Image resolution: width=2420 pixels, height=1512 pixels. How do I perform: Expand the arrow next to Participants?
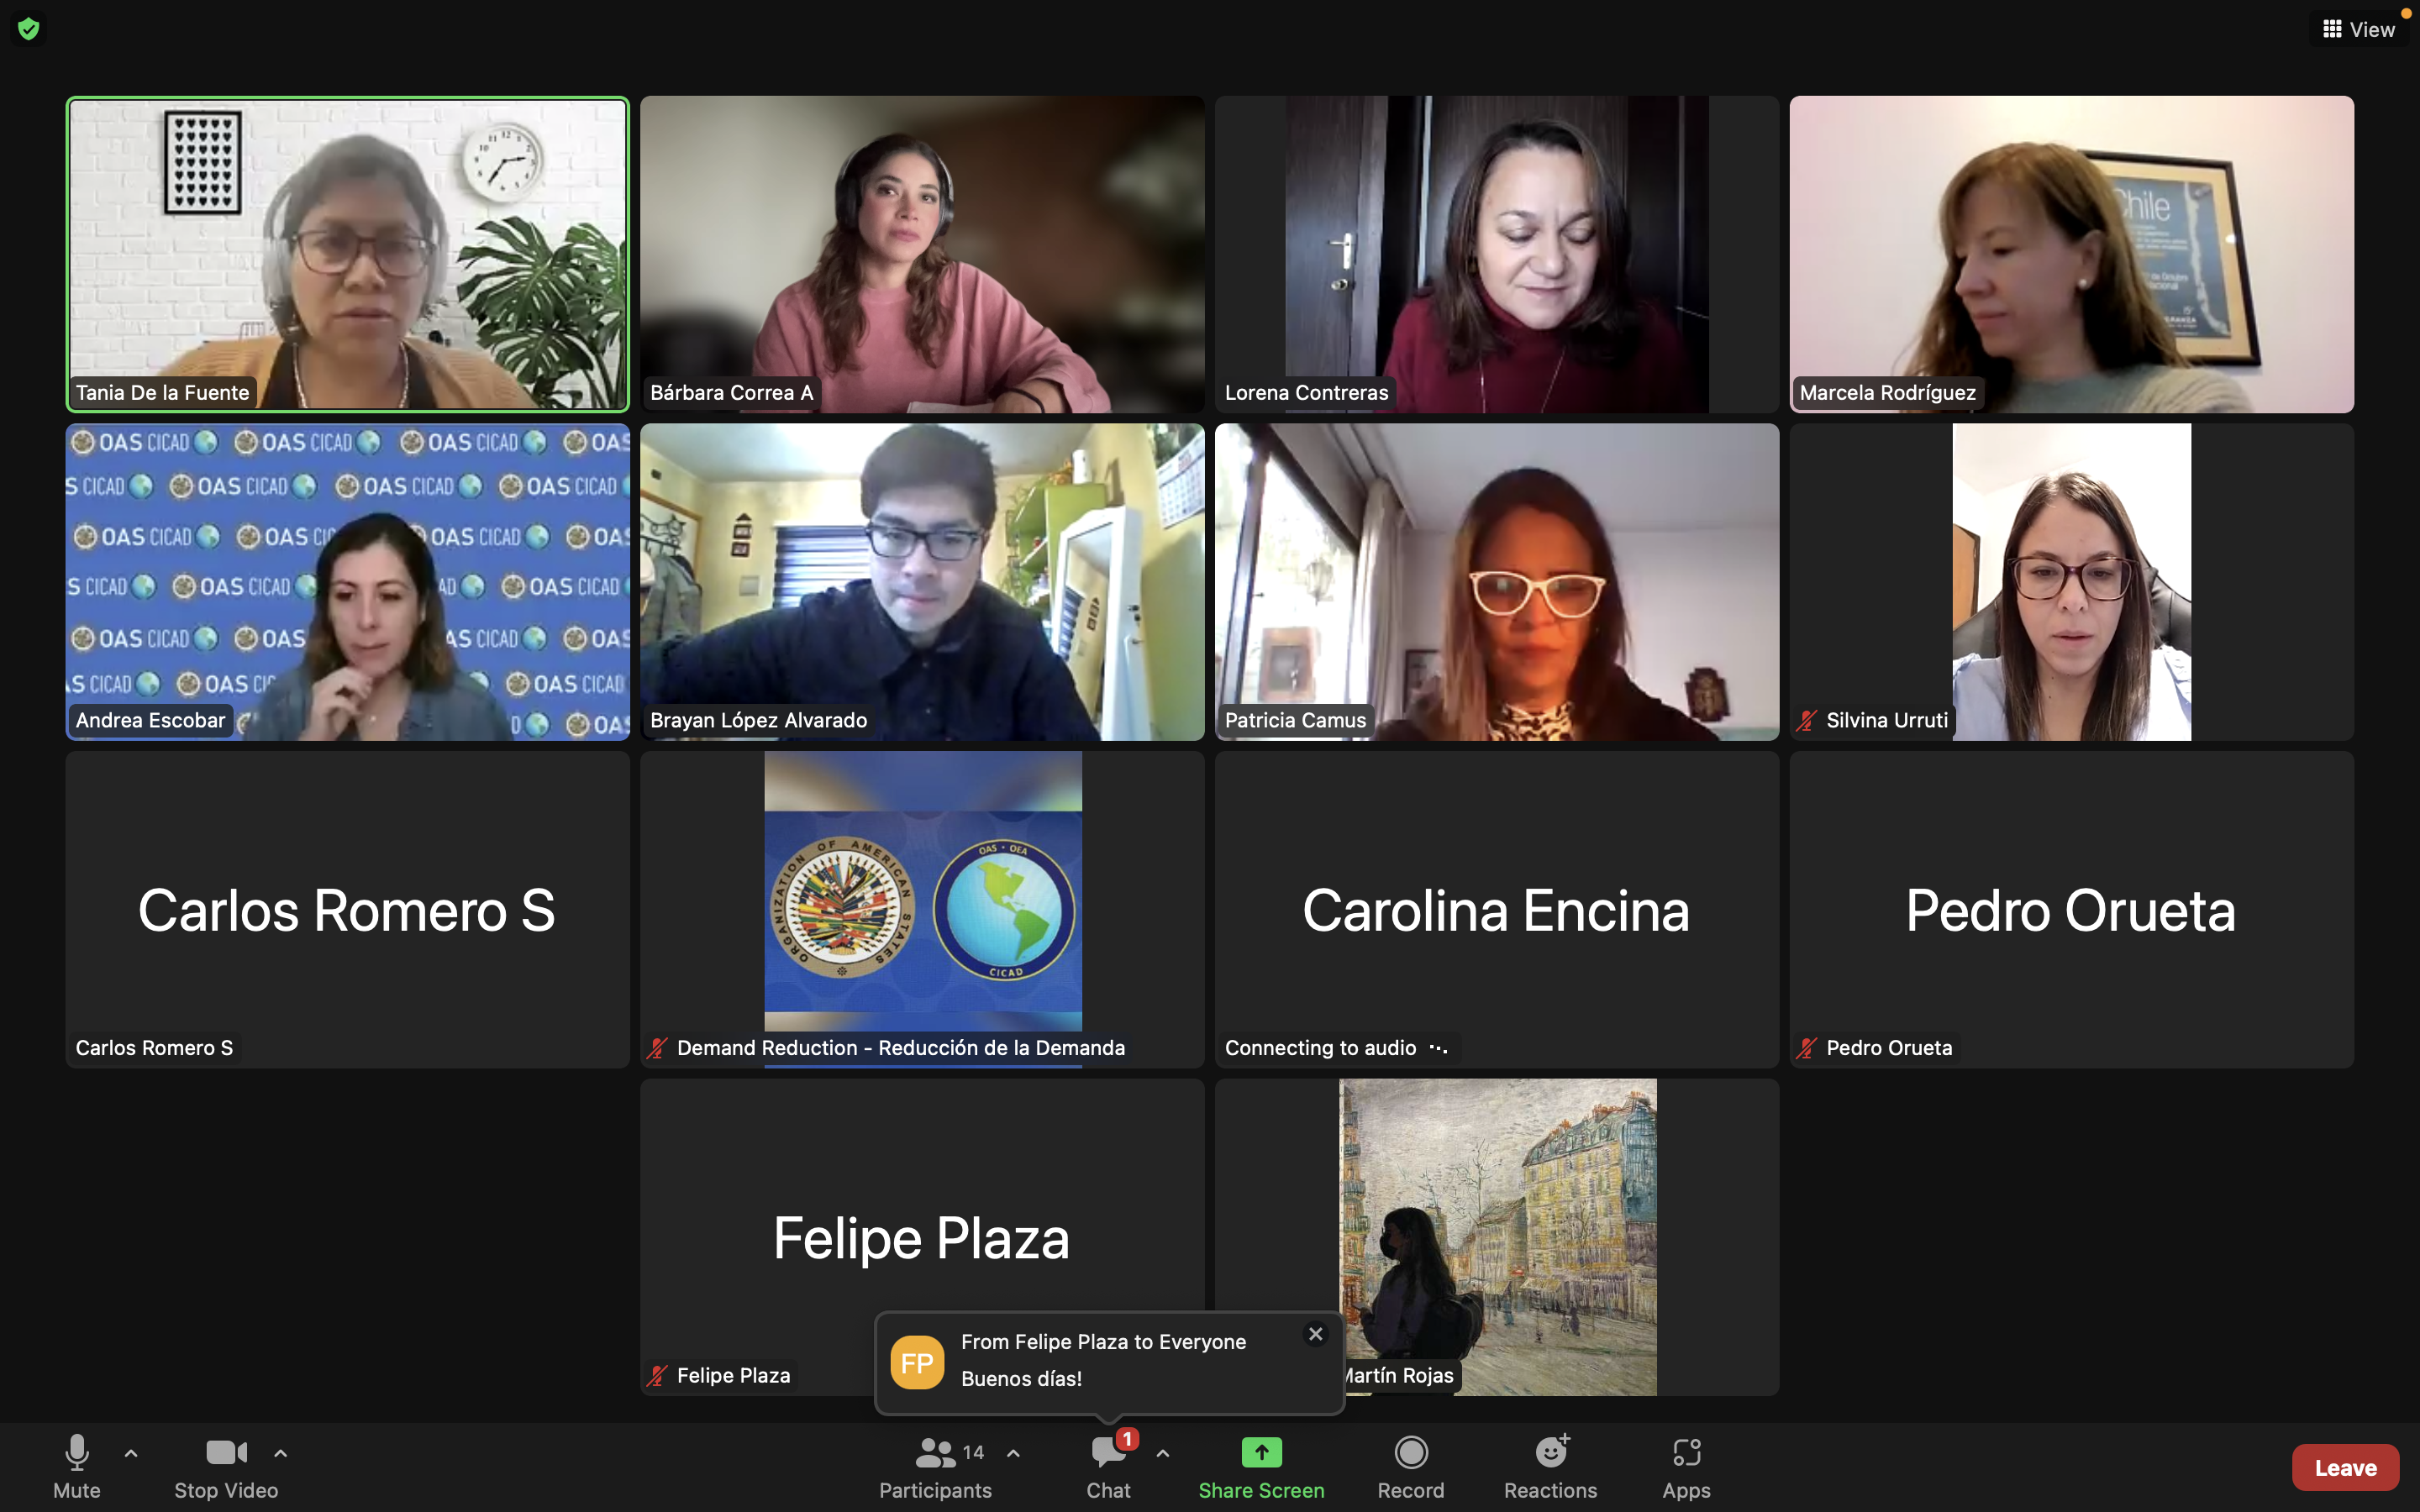tap(1013, 1453)
